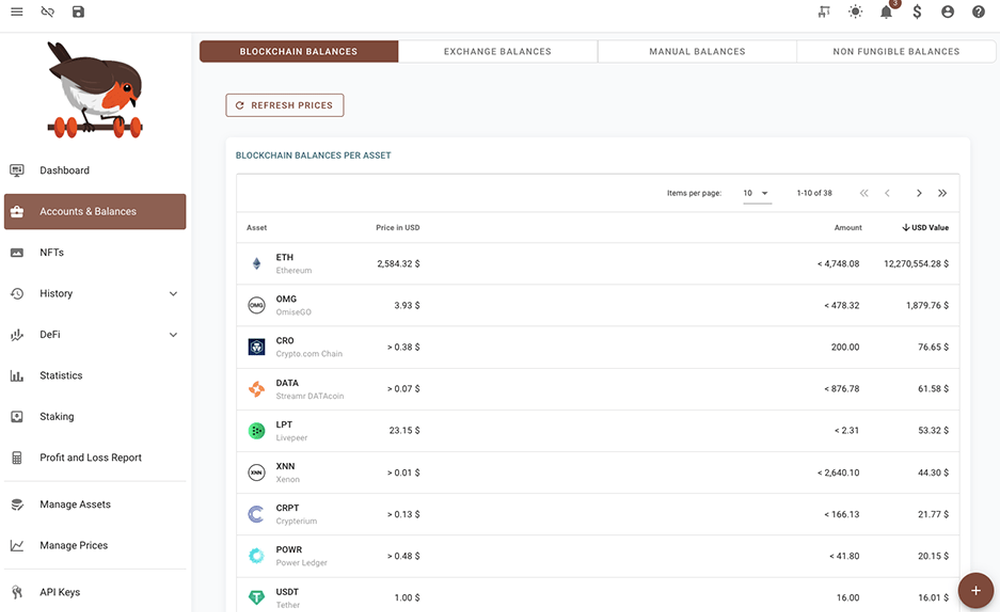Click the ETH value 12,270,554.28 $
Screen dimensions: 1000x612
[916, 264]
